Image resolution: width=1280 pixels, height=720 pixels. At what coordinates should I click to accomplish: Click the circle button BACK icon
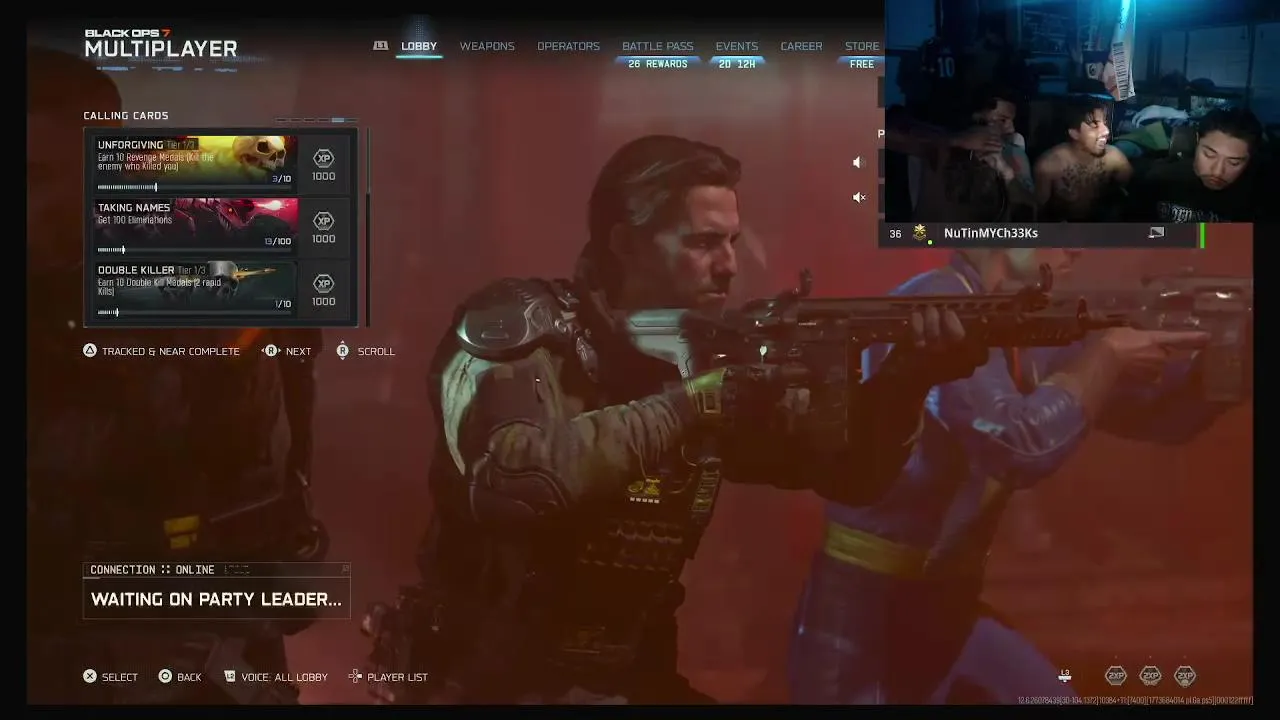pyautogui.click(x=165, y=677)
